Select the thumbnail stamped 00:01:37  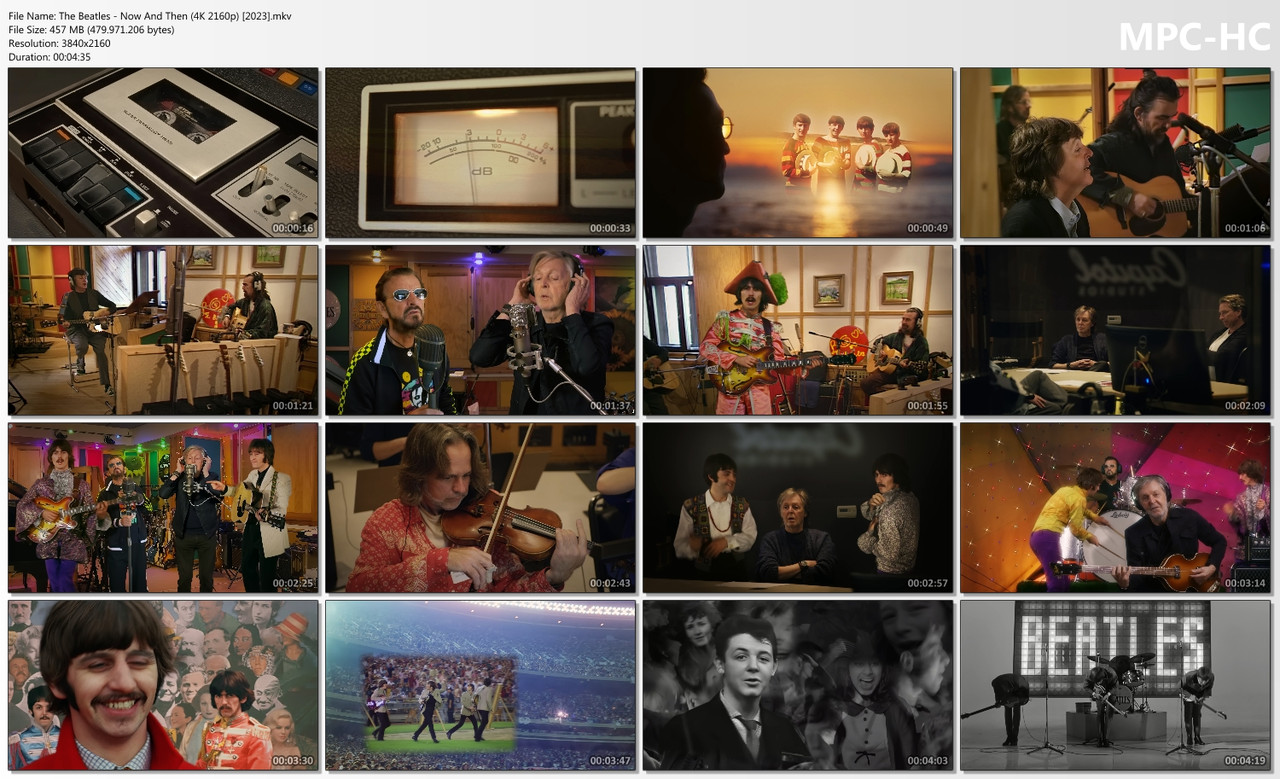tap(480, 330)
